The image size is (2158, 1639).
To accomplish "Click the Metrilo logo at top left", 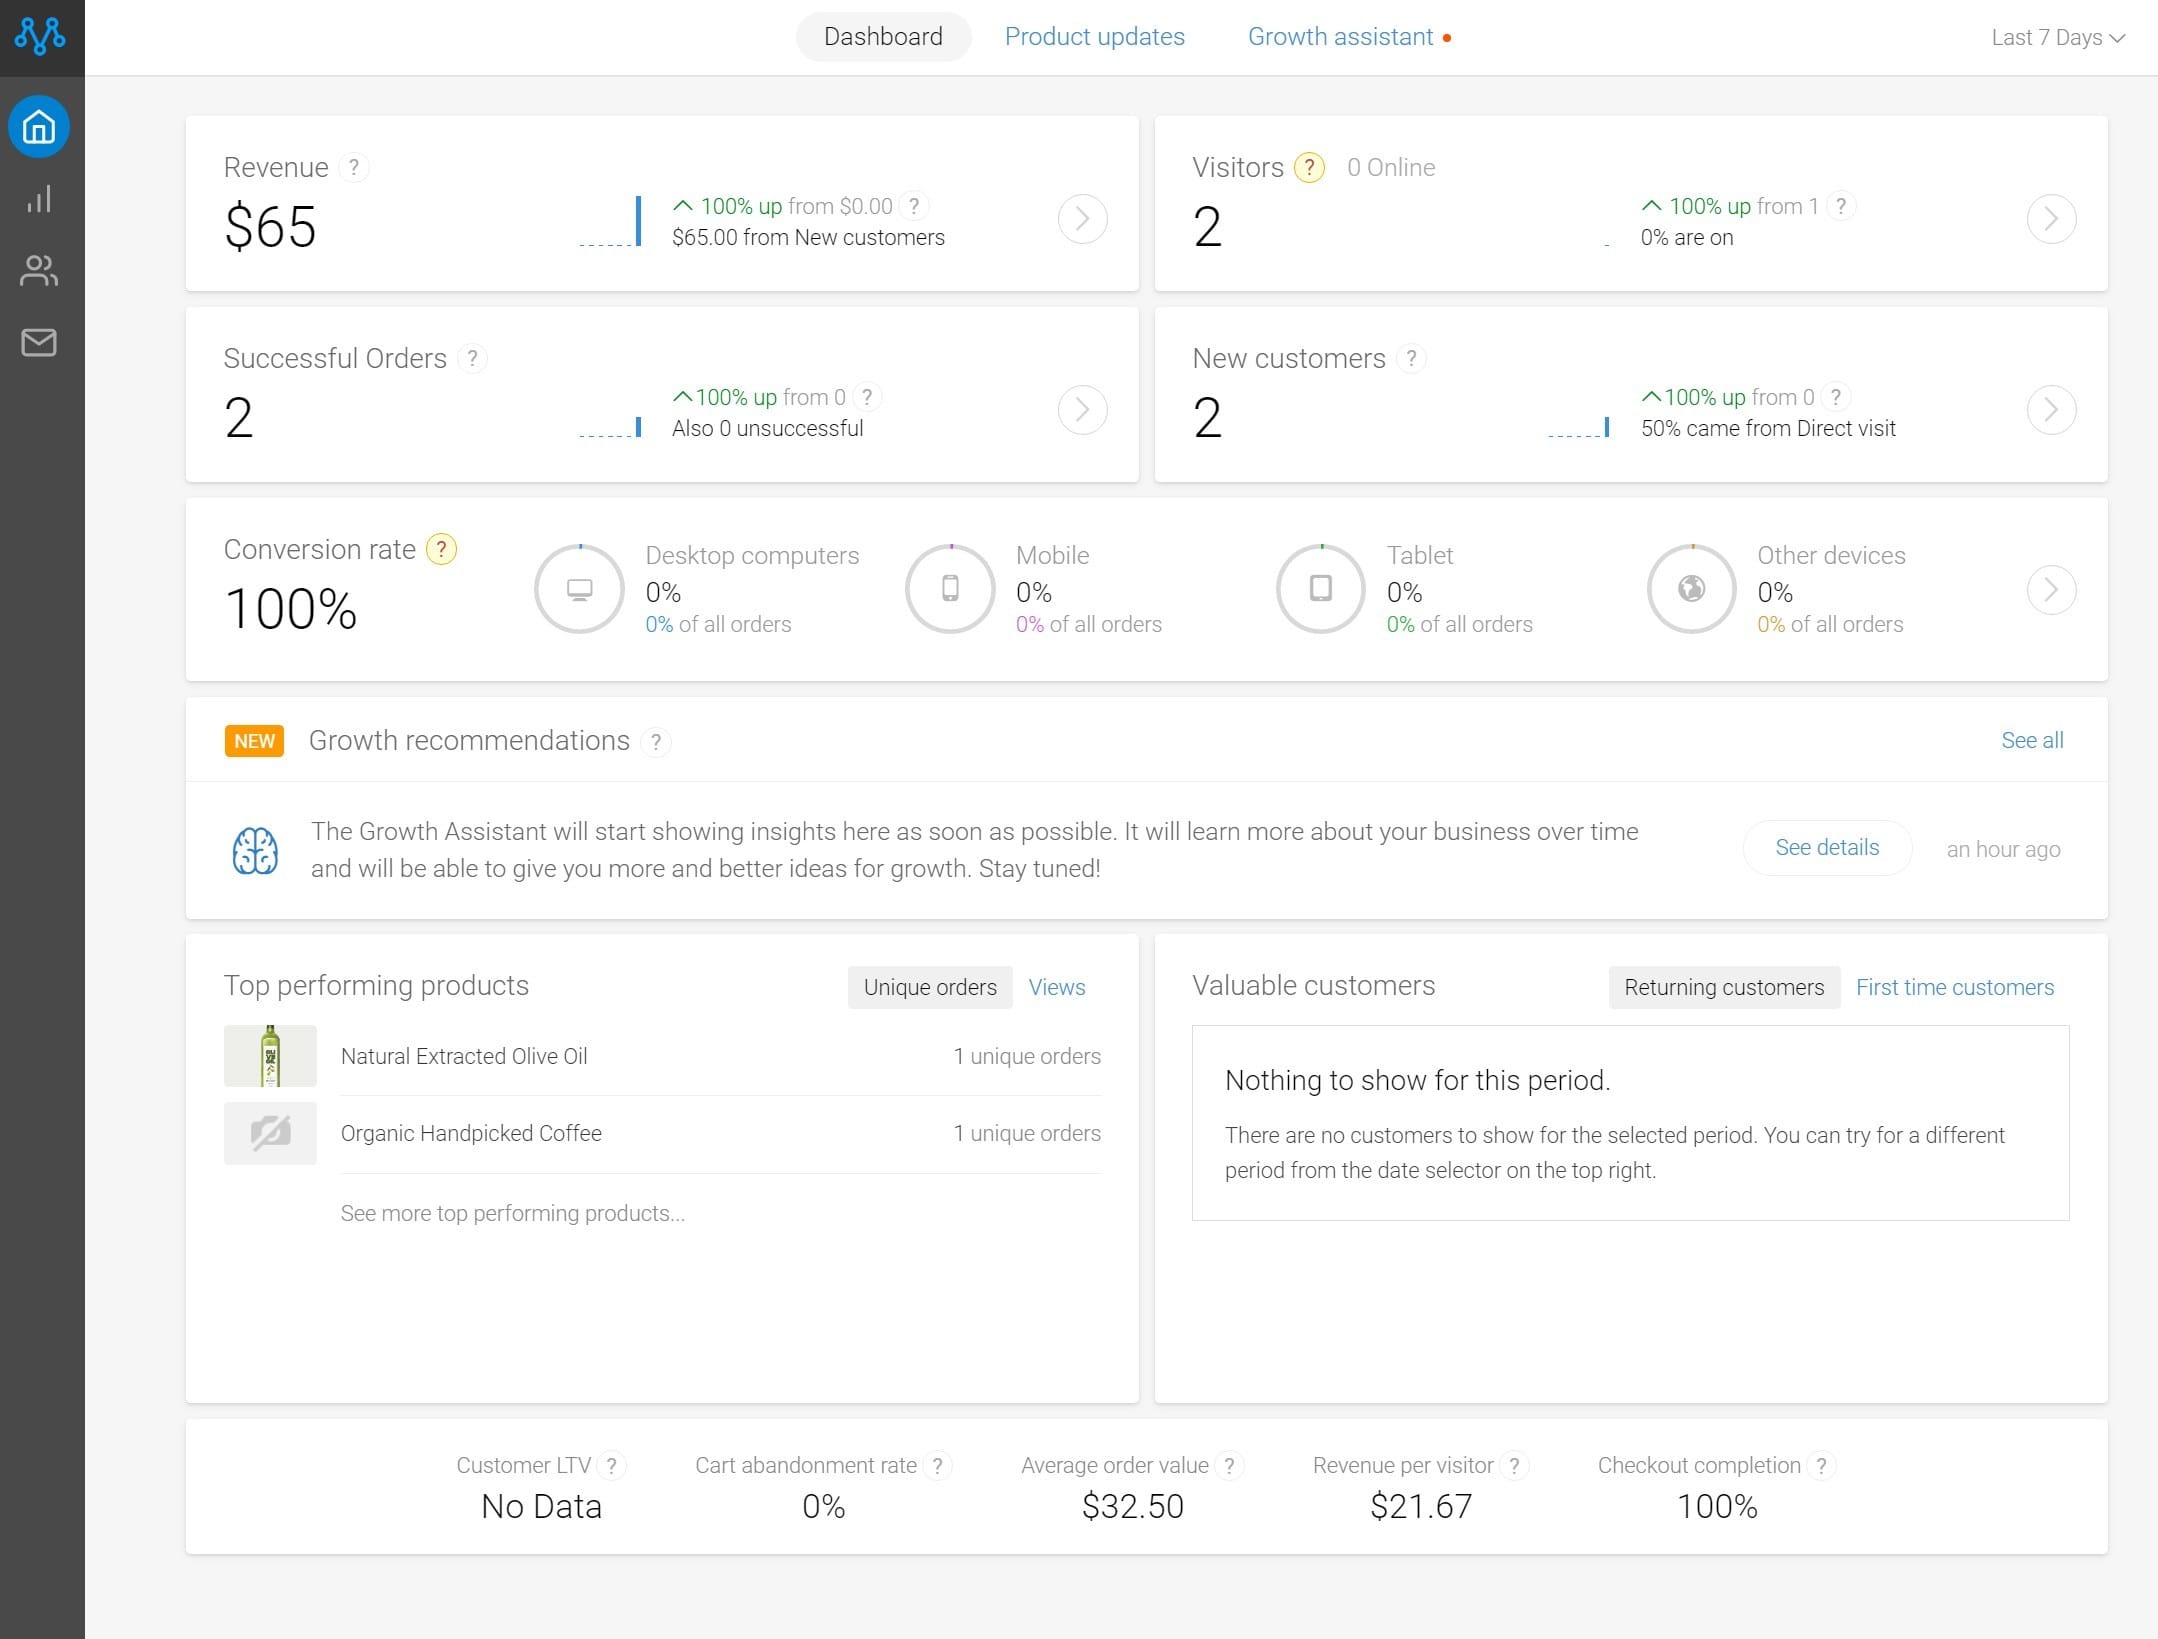I will (40, 36).
